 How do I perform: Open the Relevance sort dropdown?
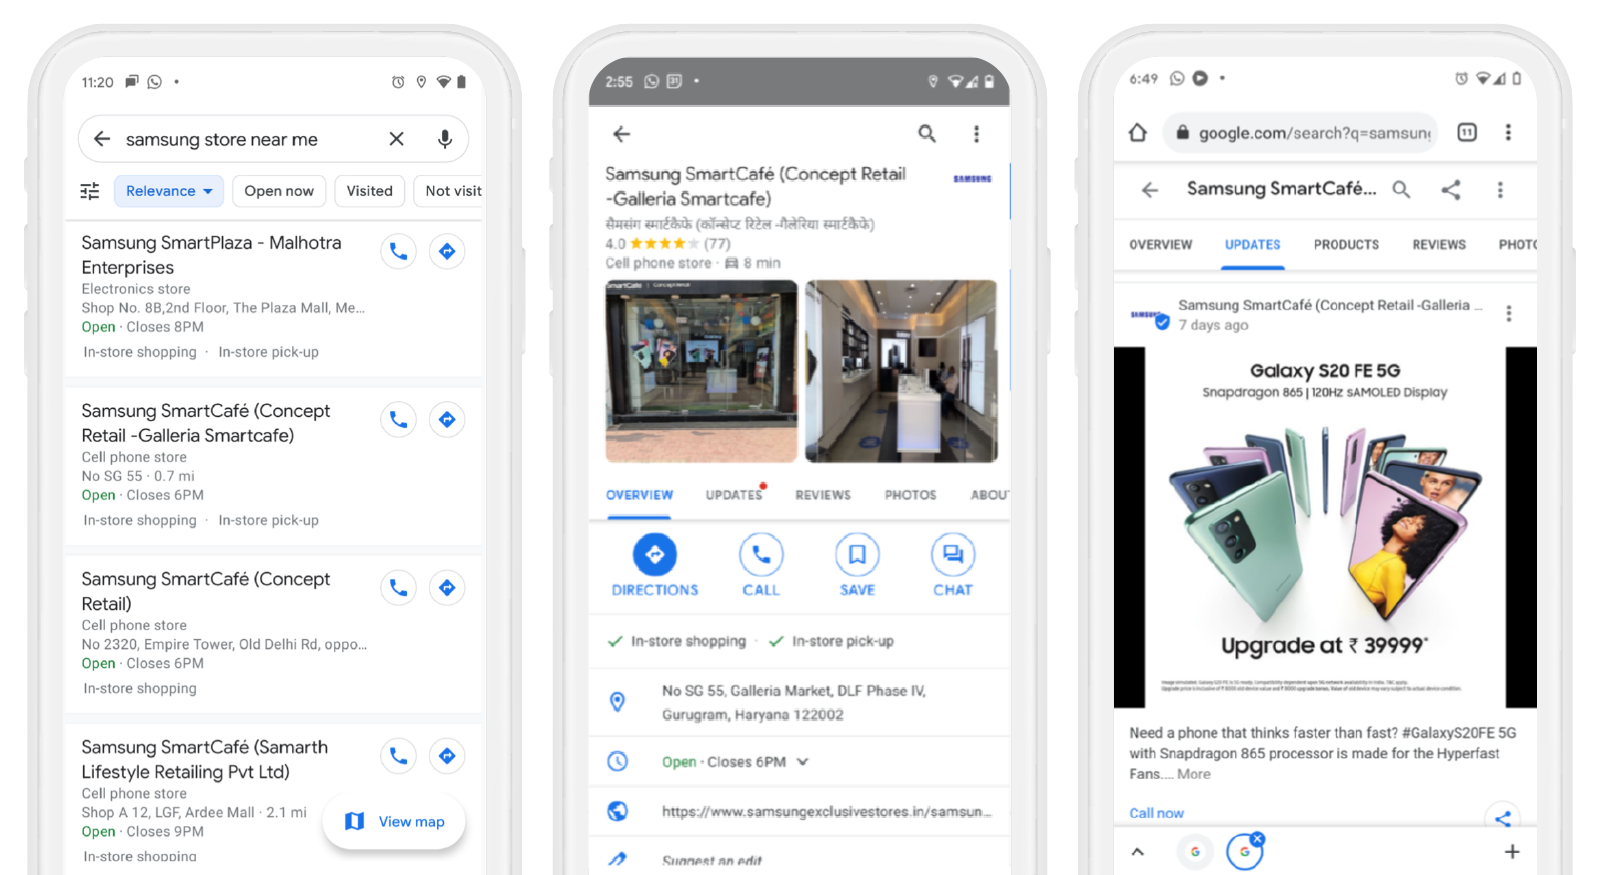tap(169, 191)
